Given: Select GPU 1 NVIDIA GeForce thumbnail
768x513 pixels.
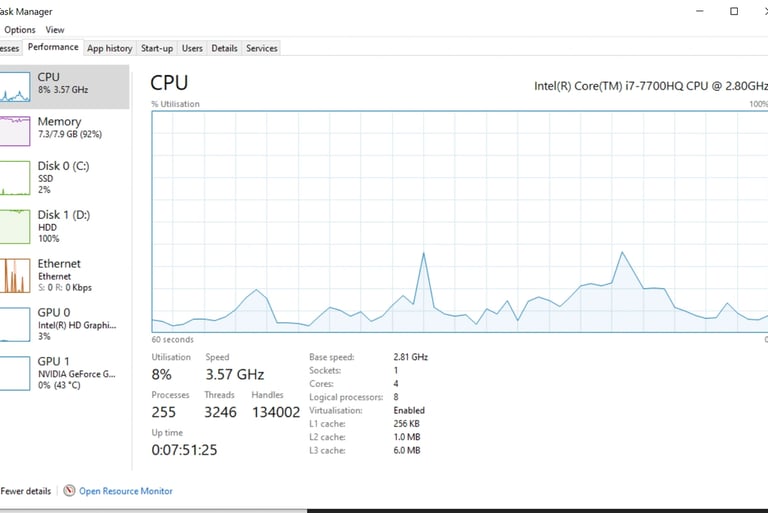Looking at the screenshot, I should 15,372.
